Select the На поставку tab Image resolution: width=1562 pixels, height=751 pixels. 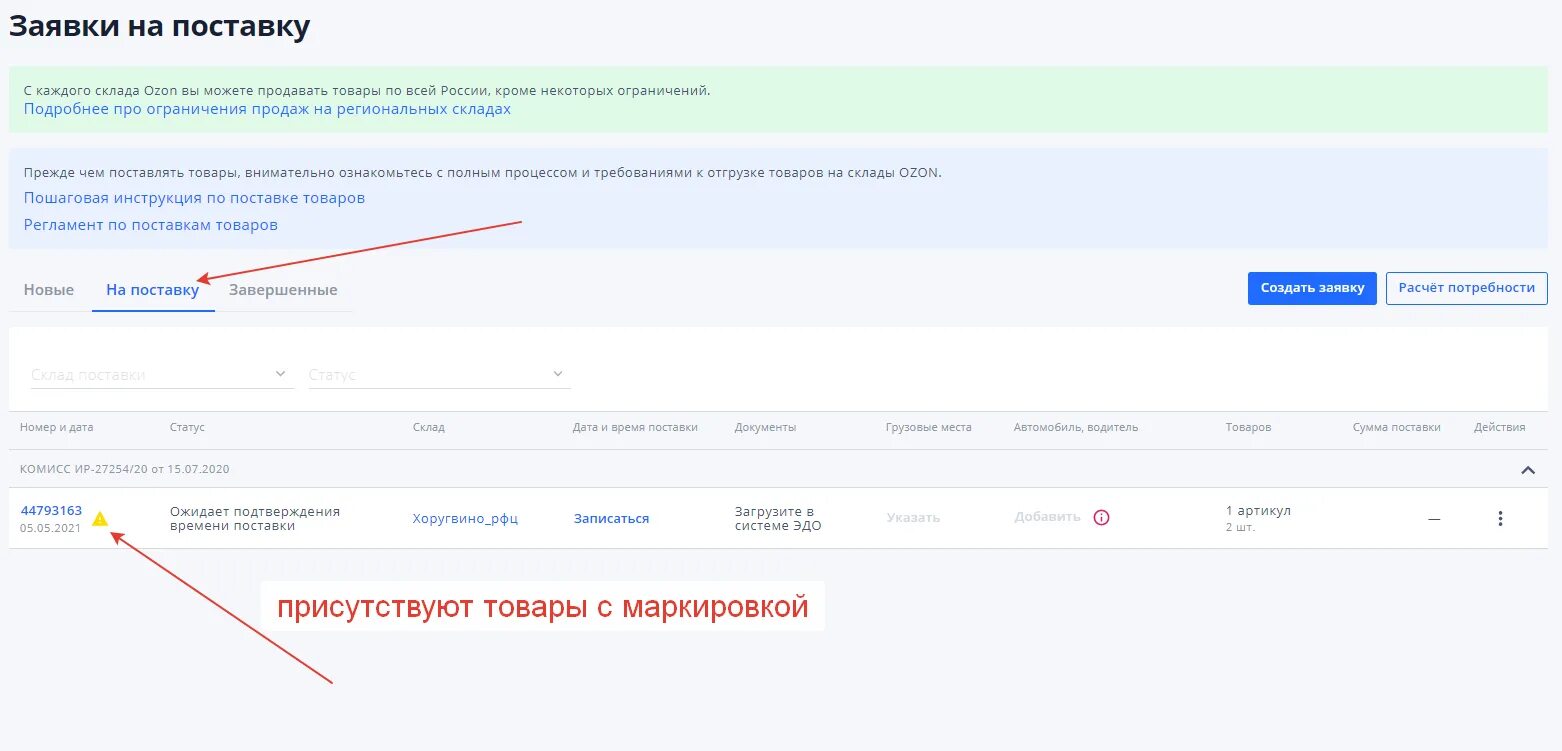point(153,290)
